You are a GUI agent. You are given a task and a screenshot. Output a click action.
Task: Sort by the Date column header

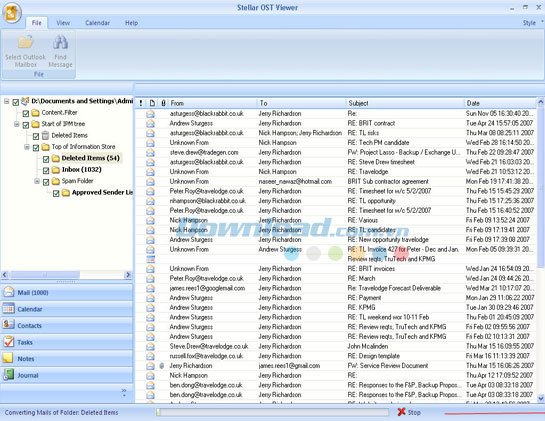(501, 103)
